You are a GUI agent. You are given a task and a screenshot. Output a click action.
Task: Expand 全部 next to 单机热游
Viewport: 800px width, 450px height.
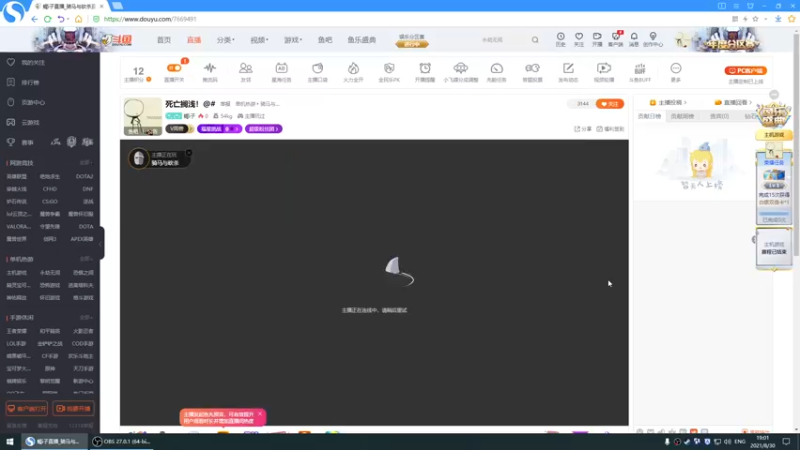(x=86, y=259)
